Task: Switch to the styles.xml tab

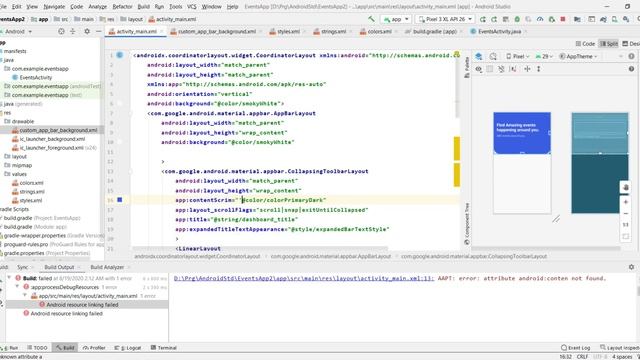Action: click(289, 31)
